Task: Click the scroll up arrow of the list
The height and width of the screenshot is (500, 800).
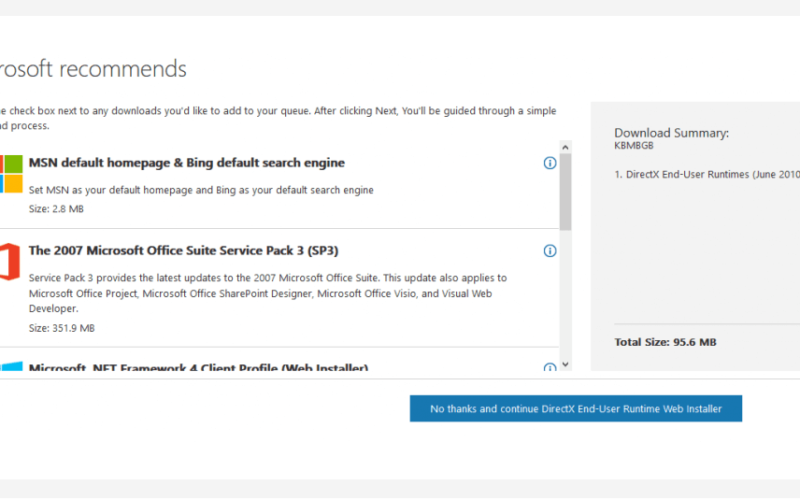Action: 565,147
